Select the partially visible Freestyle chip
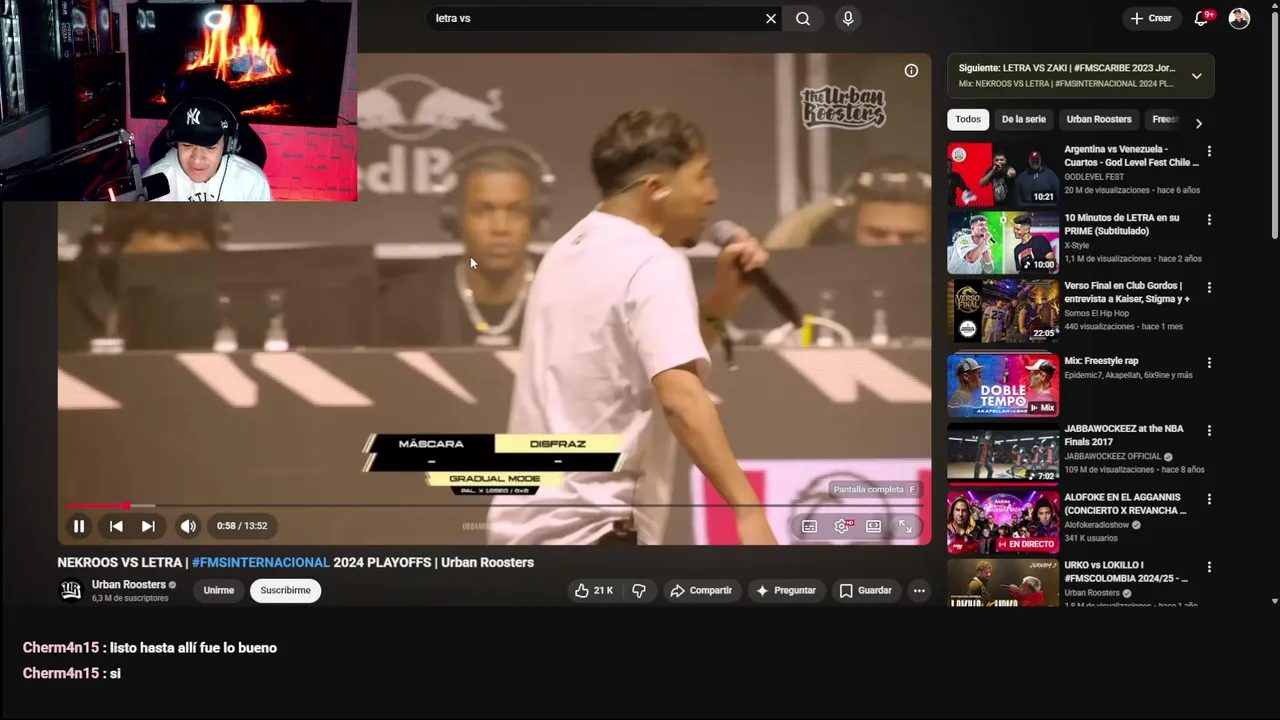Viewport: 1280px width, 720px height. pos(1164,119)
